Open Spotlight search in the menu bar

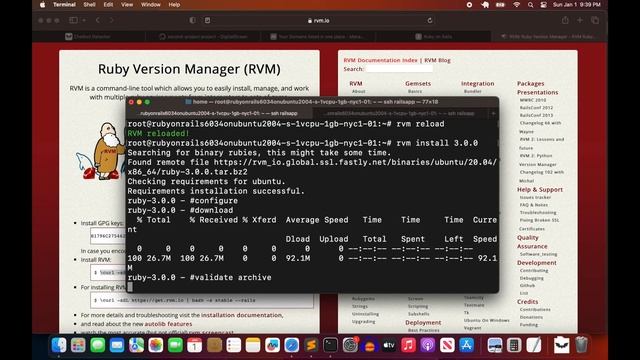pyautogui.click(x=530, y=5)
